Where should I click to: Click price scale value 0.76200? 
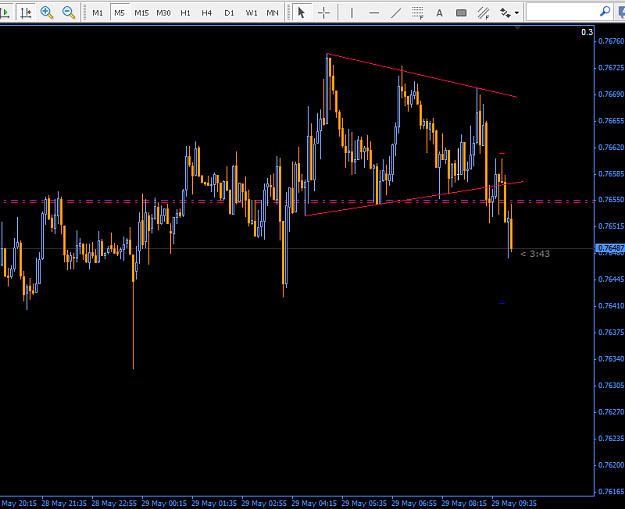click(x=611, y=465)
